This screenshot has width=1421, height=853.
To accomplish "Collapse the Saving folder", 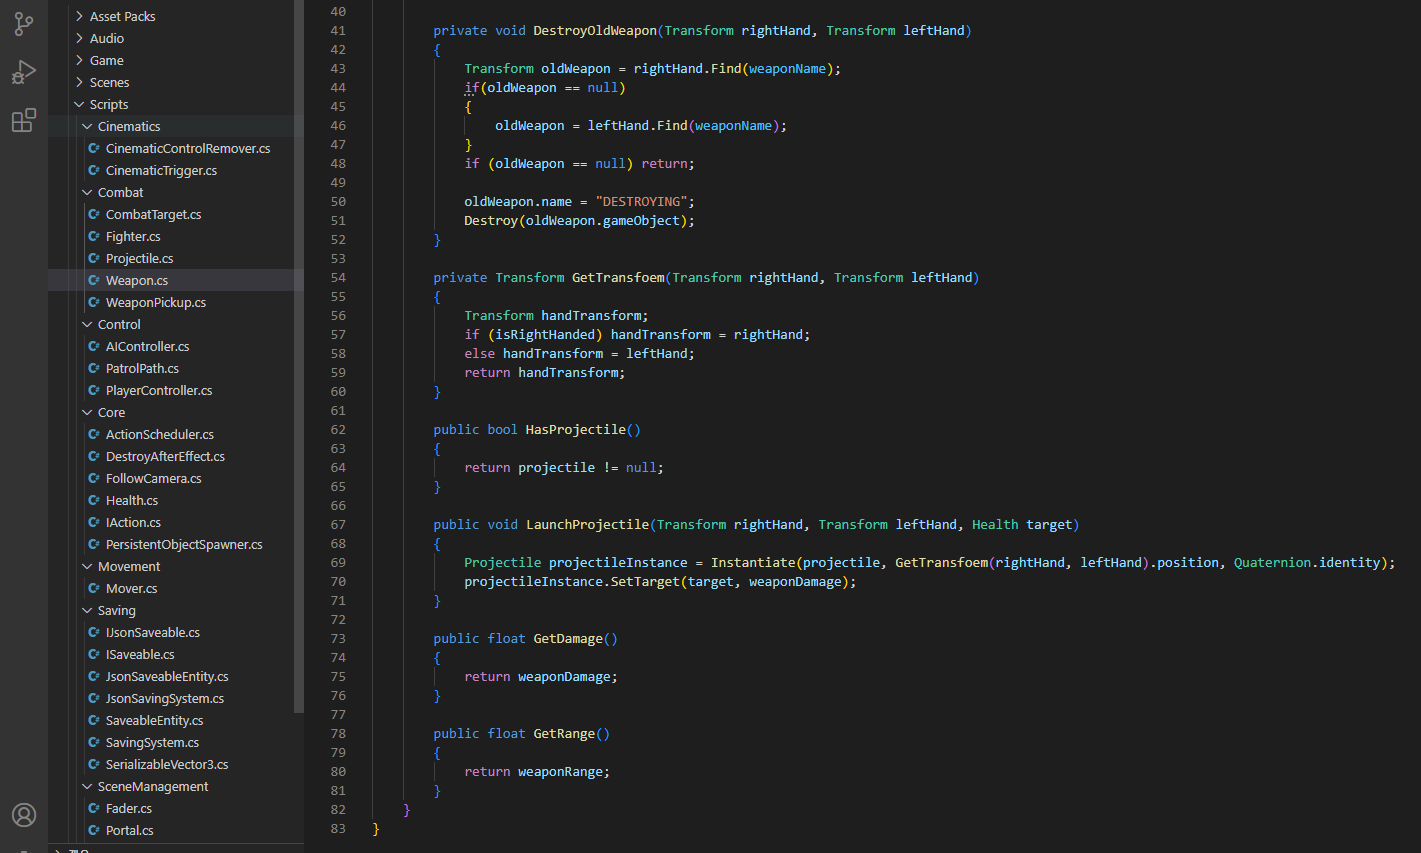I will pos(87,610).
